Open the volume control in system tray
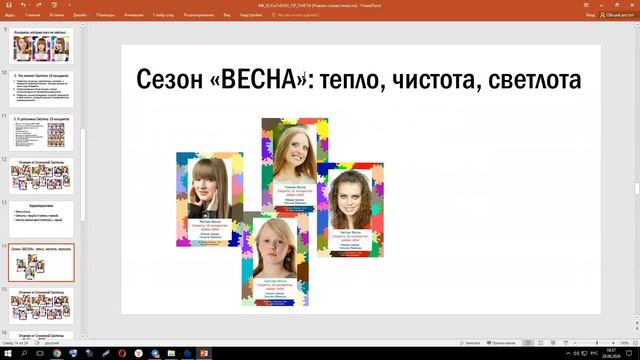640x360 pixels. point(576,353)
